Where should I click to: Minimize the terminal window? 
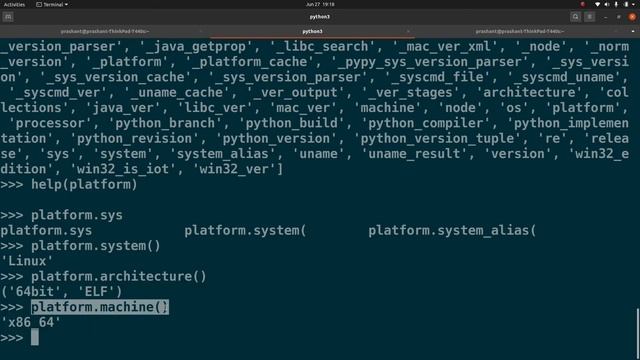pos(605,17)
